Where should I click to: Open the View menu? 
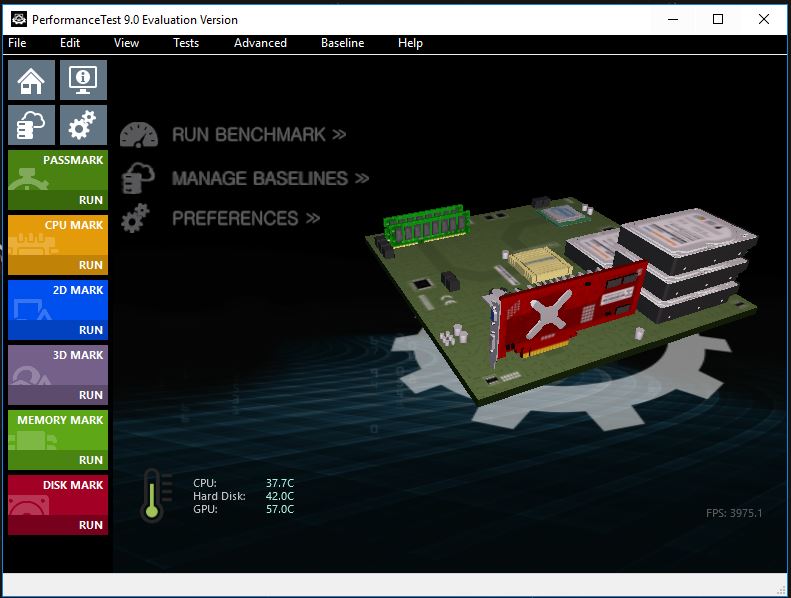(126, 43)
